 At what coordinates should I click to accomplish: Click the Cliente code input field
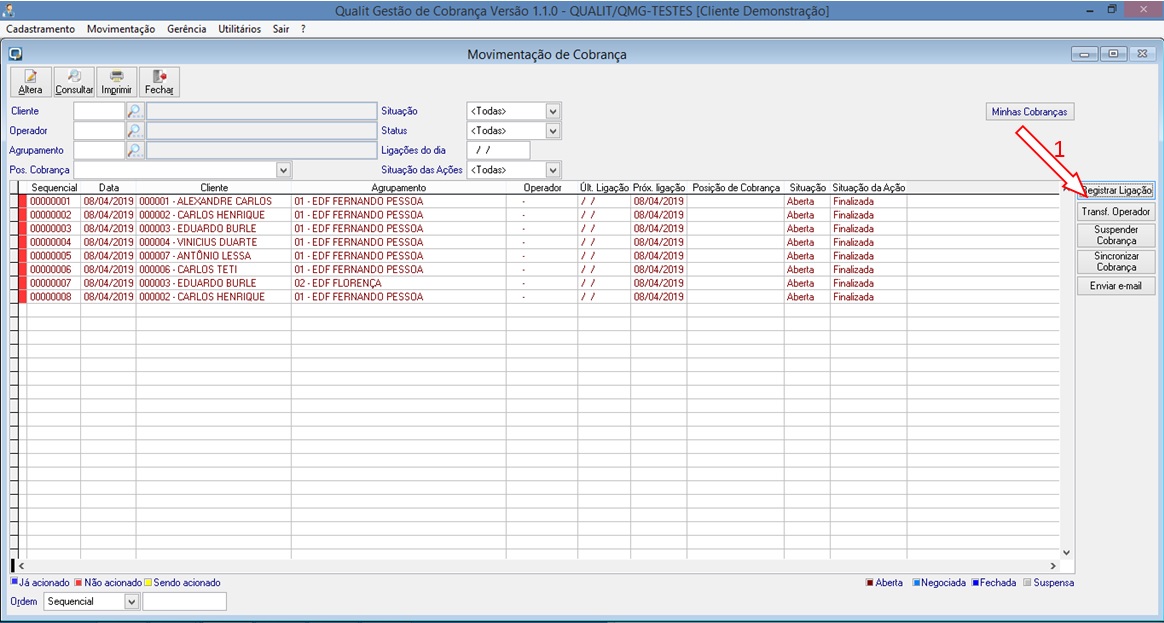coord(99,111)
